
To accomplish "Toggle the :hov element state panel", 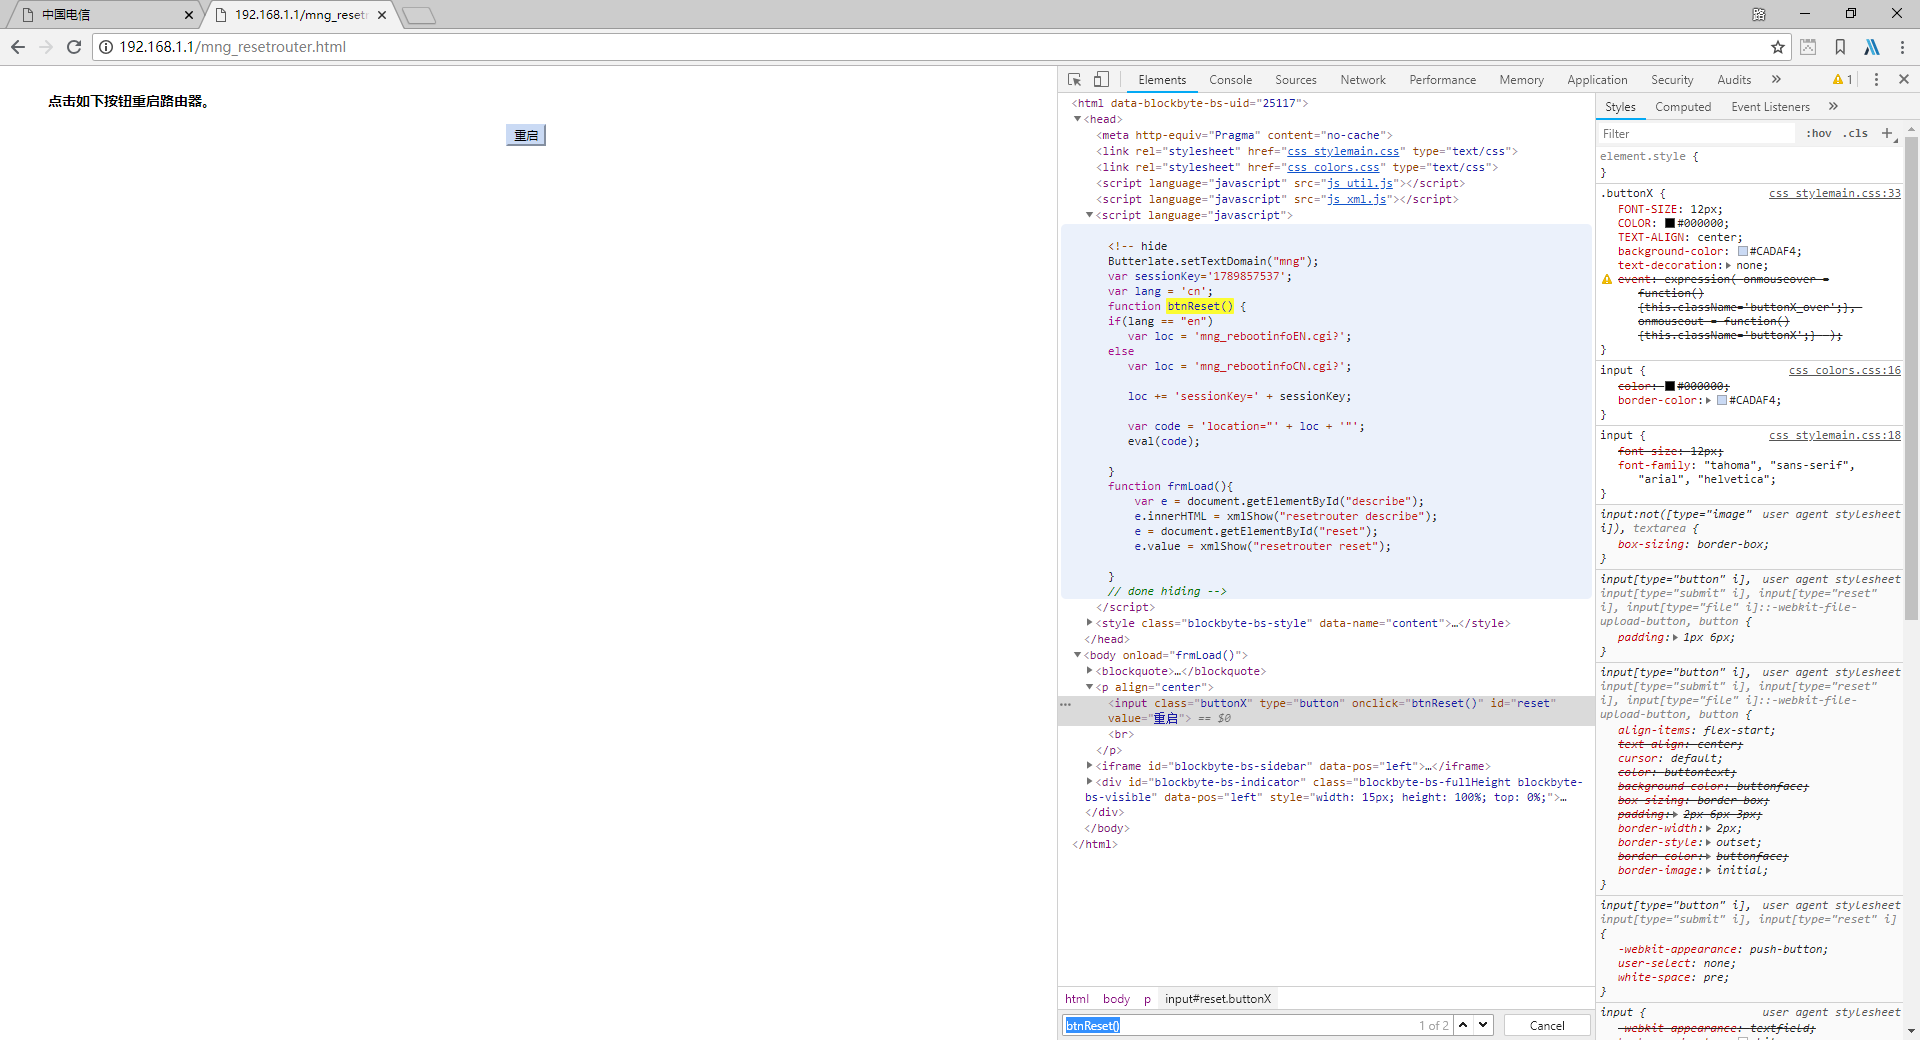I will (1819, 133).
